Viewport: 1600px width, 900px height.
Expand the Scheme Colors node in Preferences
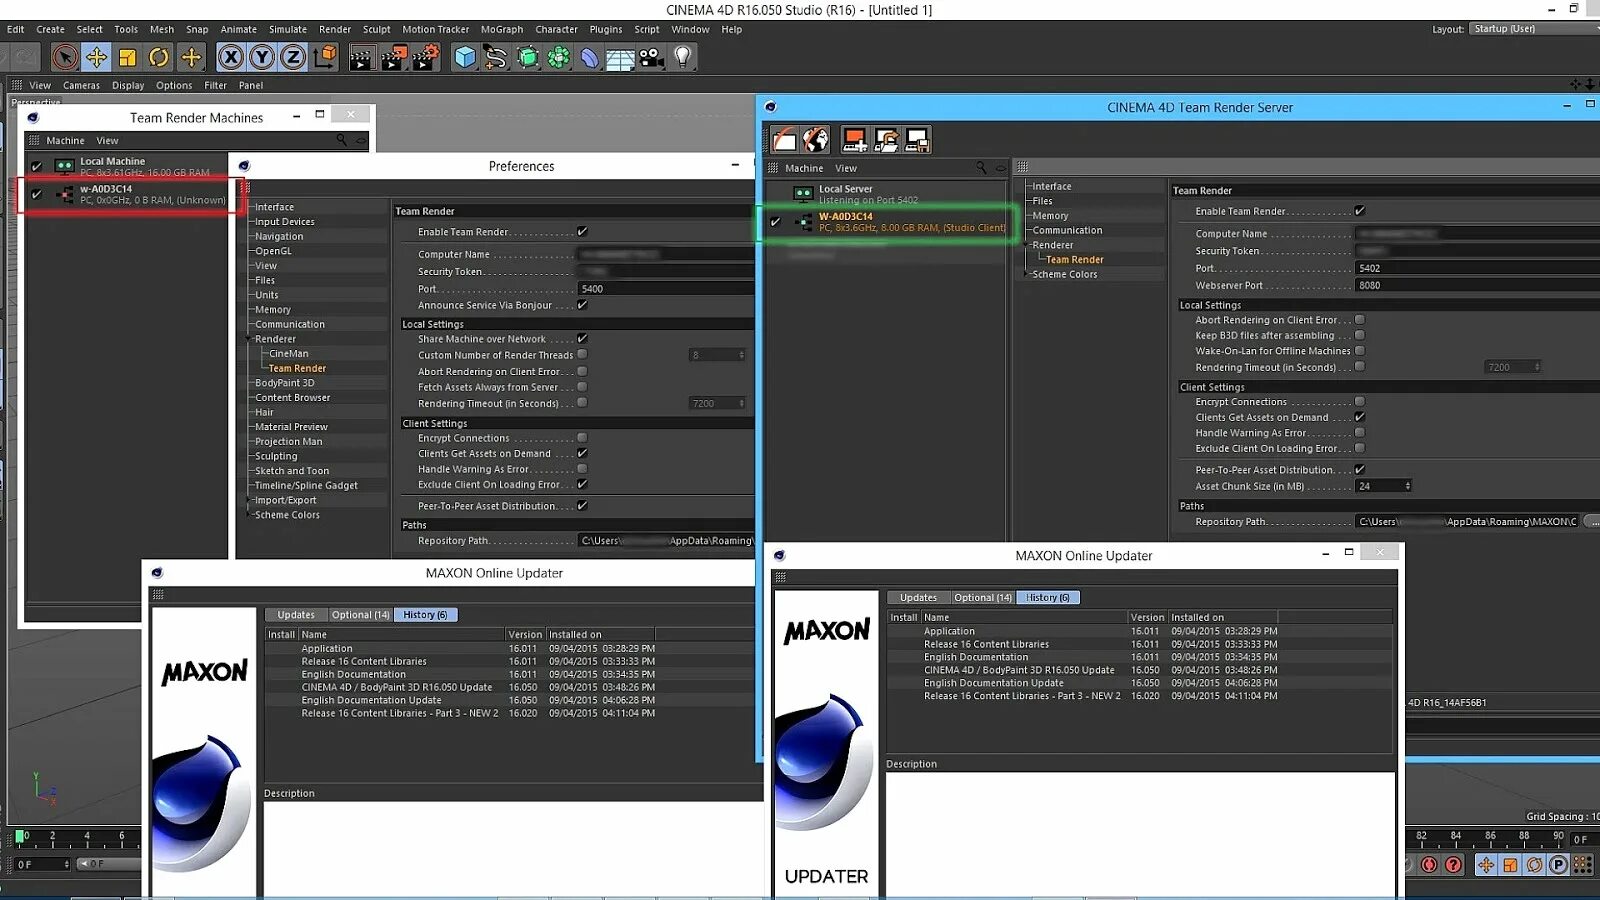(x=249, y=515)
